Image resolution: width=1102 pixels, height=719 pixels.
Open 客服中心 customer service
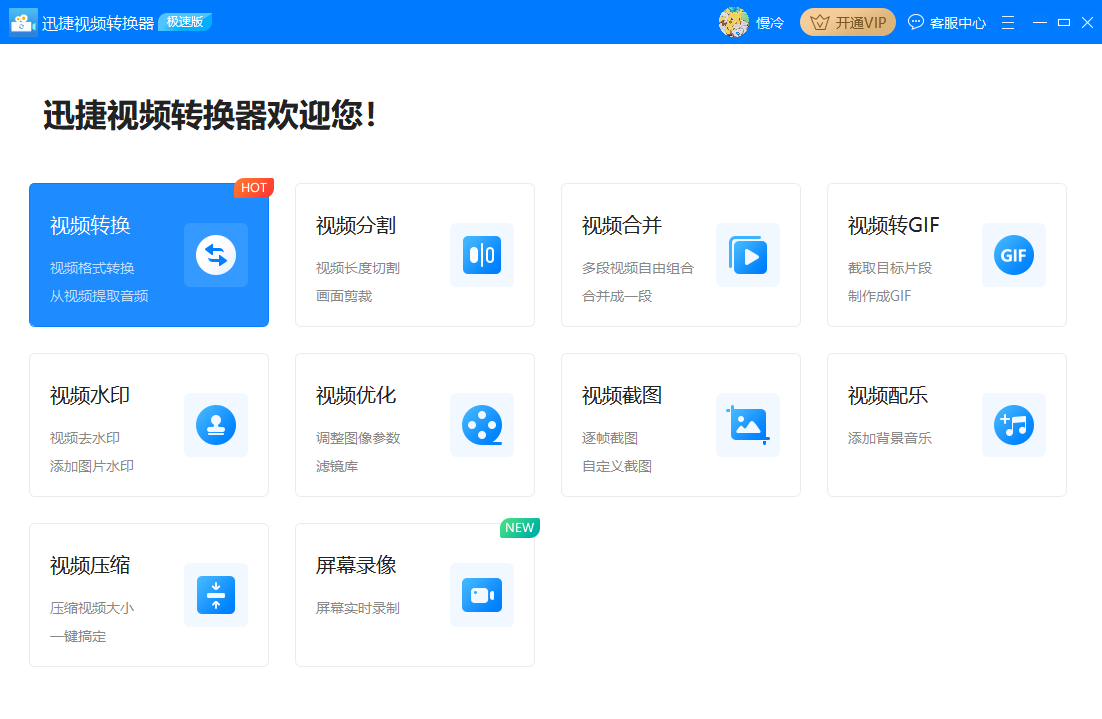tap(946, 21)
